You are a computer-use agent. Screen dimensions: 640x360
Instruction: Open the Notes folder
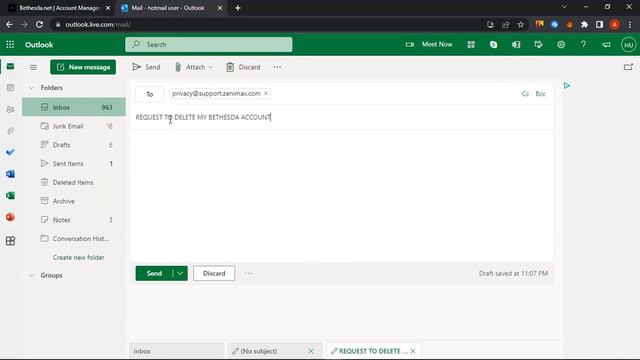click(74, 220)
